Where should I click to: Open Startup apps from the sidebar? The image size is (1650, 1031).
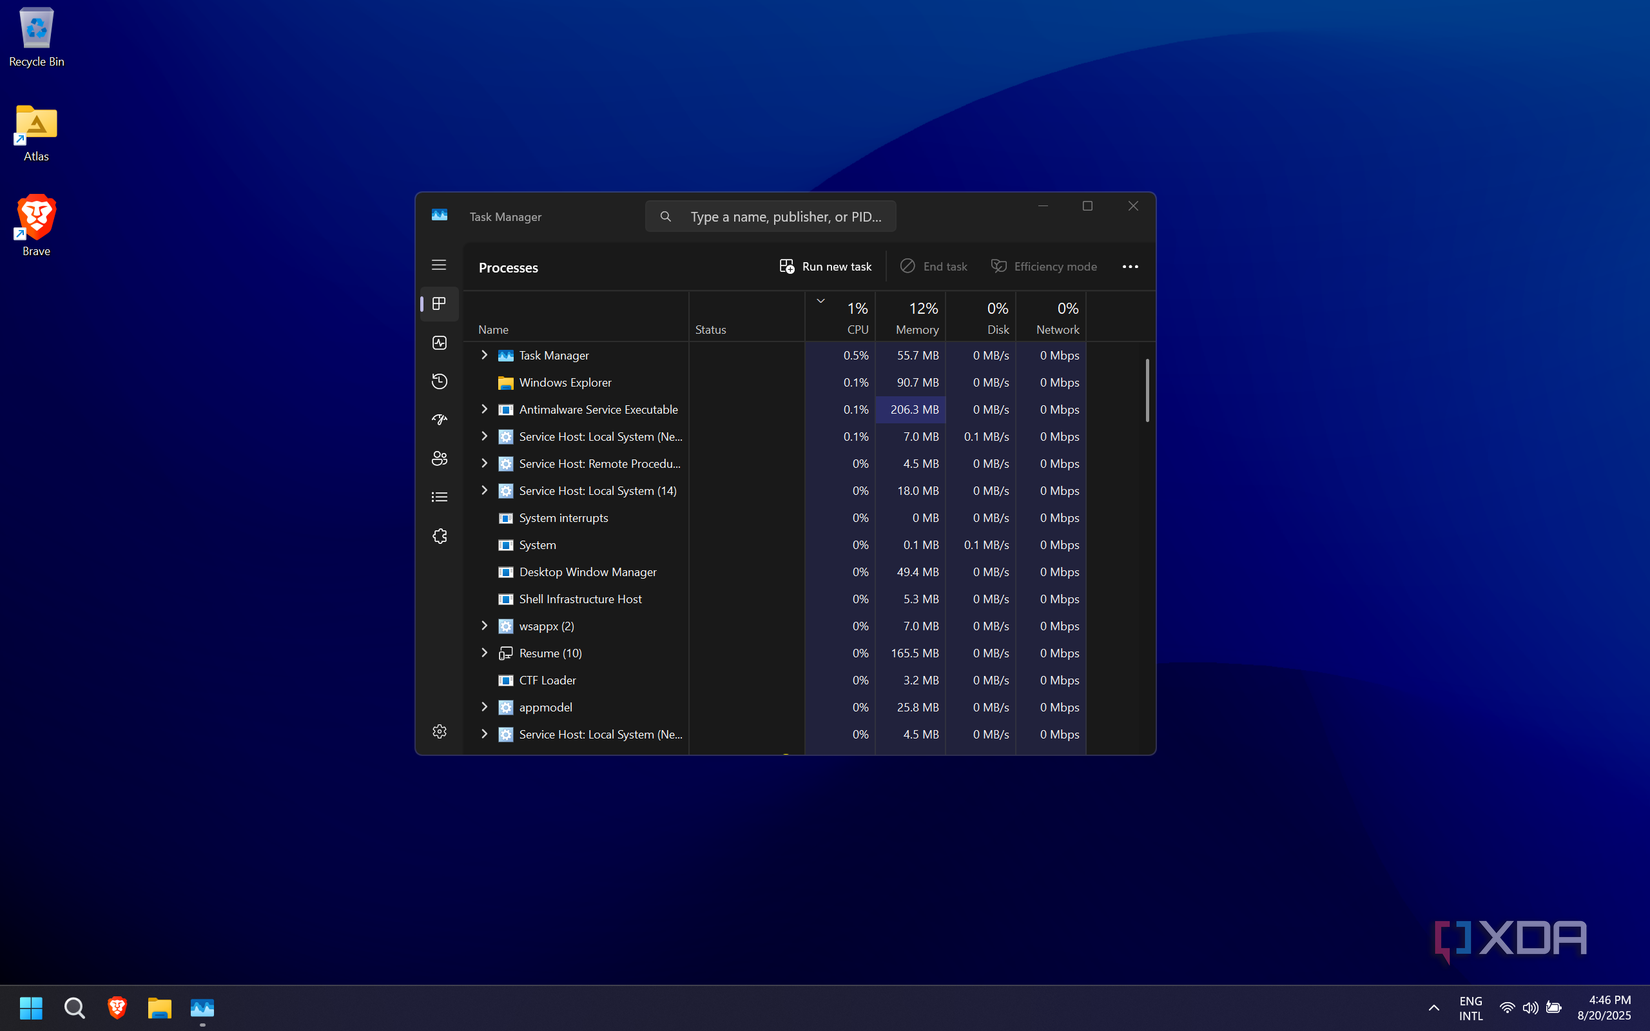(439, 419)
